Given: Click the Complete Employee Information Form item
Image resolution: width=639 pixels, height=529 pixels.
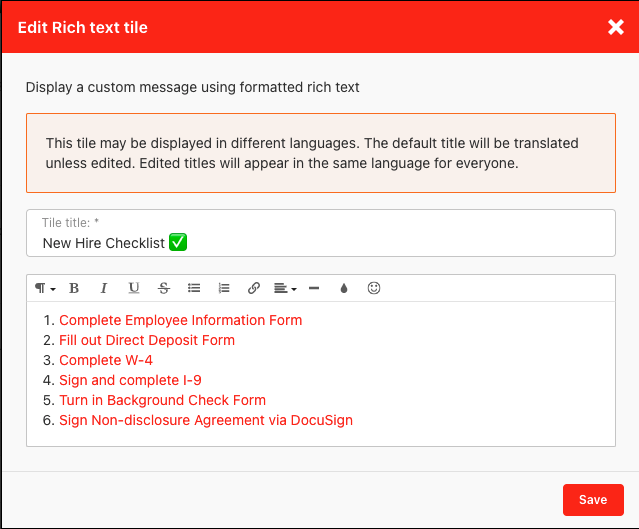Looking at the screenshot, I should 180,320.
